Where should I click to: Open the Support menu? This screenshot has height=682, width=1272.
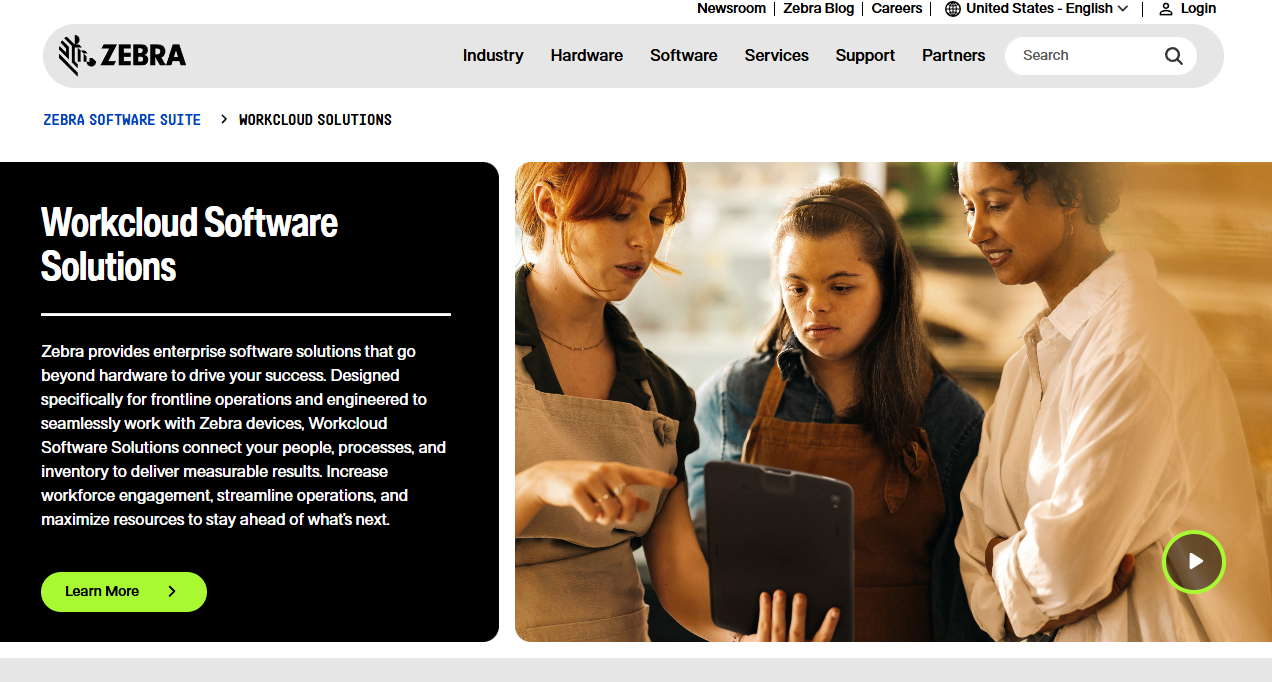(x=865, y=56)
